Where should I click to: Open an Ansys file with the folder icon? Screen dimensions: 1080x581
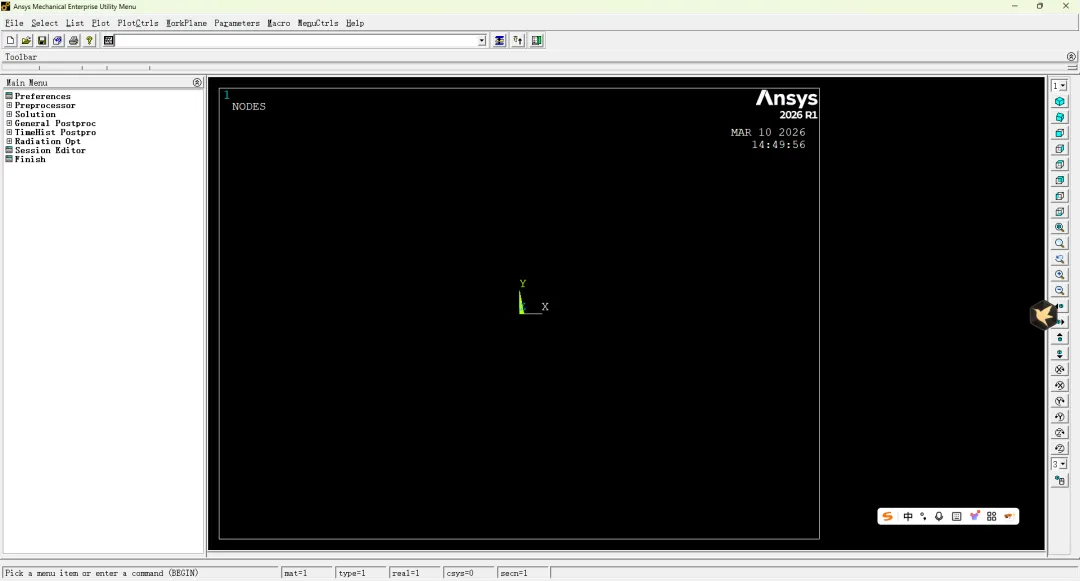click(x=26, y=41)
